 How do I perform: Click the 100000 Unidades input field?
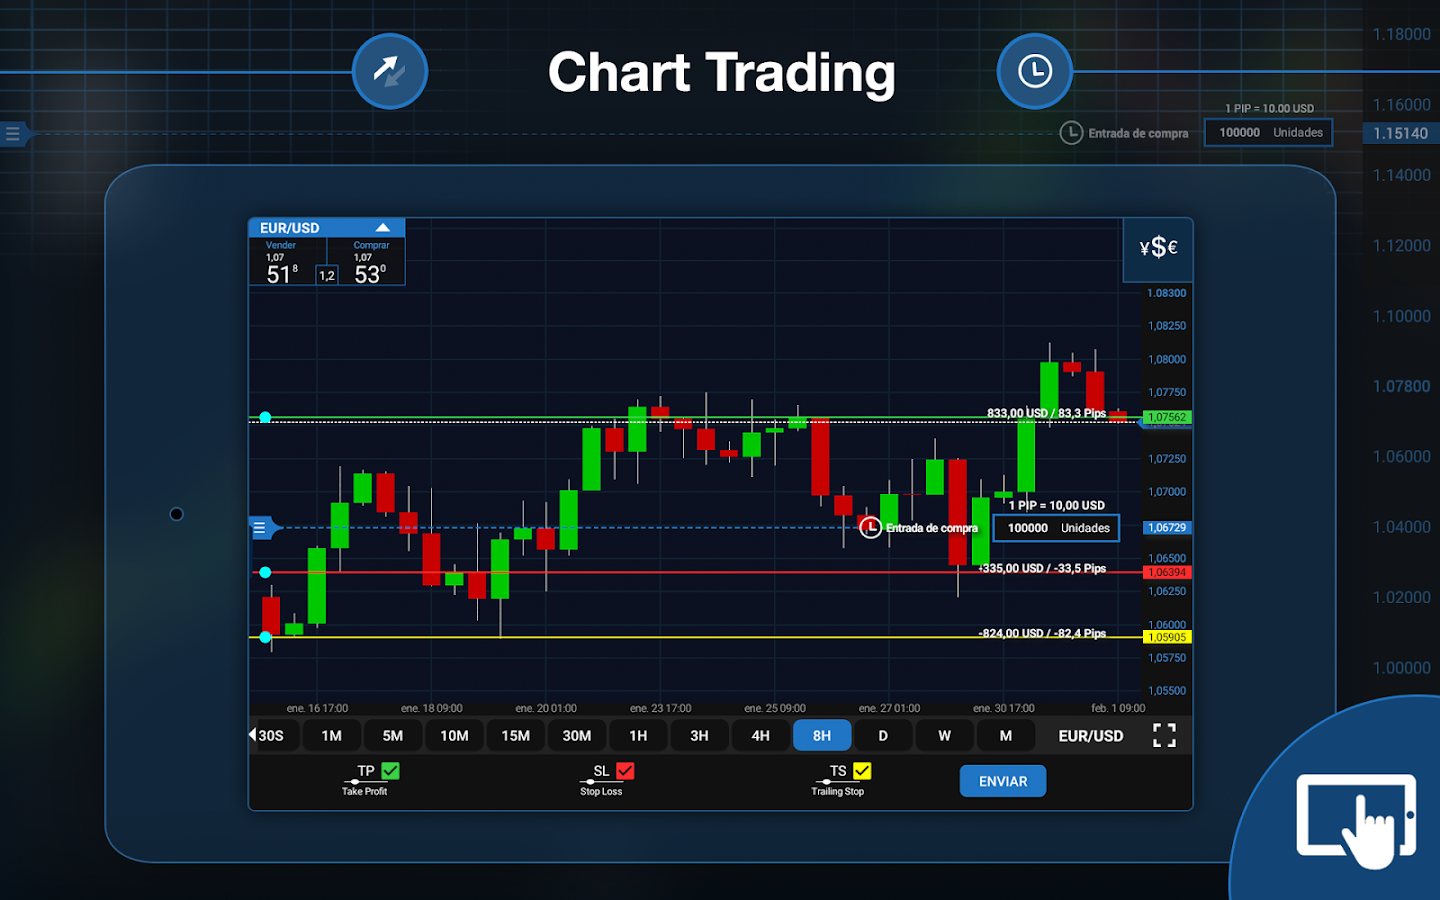(x=1056, y=527)
